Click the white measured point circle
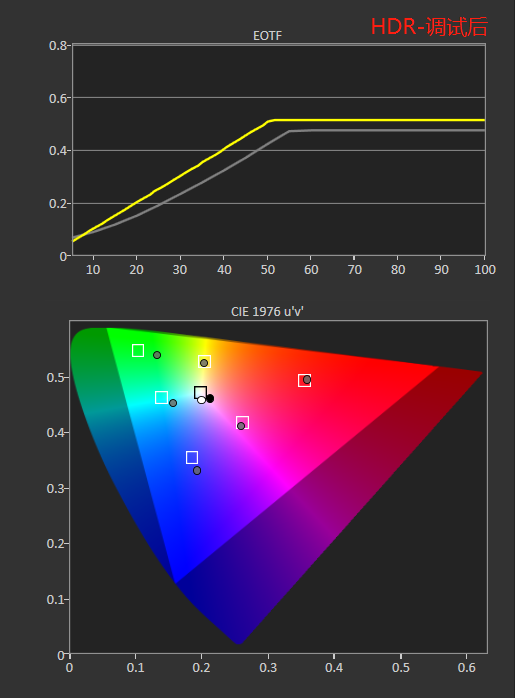The height and width of the screenshot is (698, 515). [201, 400]
